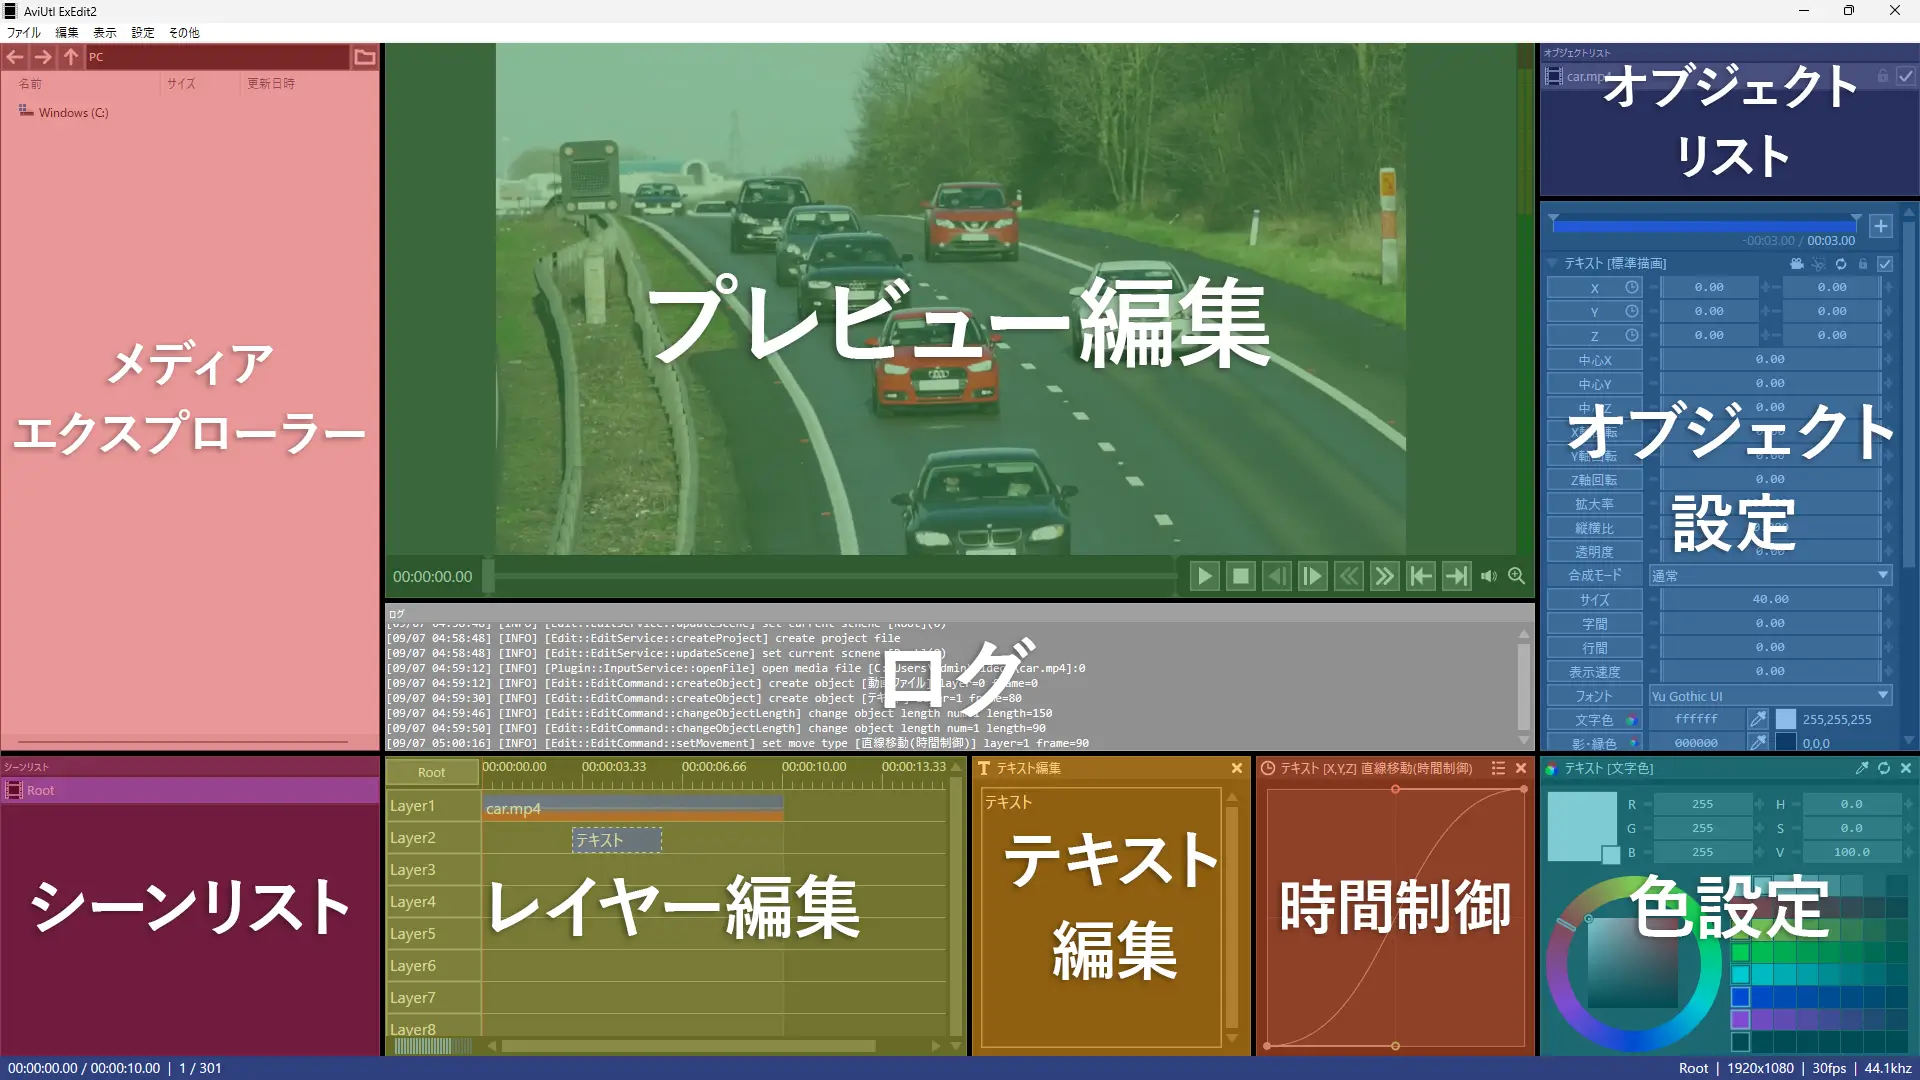
Task: Click the 文字色 label button
Action: [x=1594, y=720]
